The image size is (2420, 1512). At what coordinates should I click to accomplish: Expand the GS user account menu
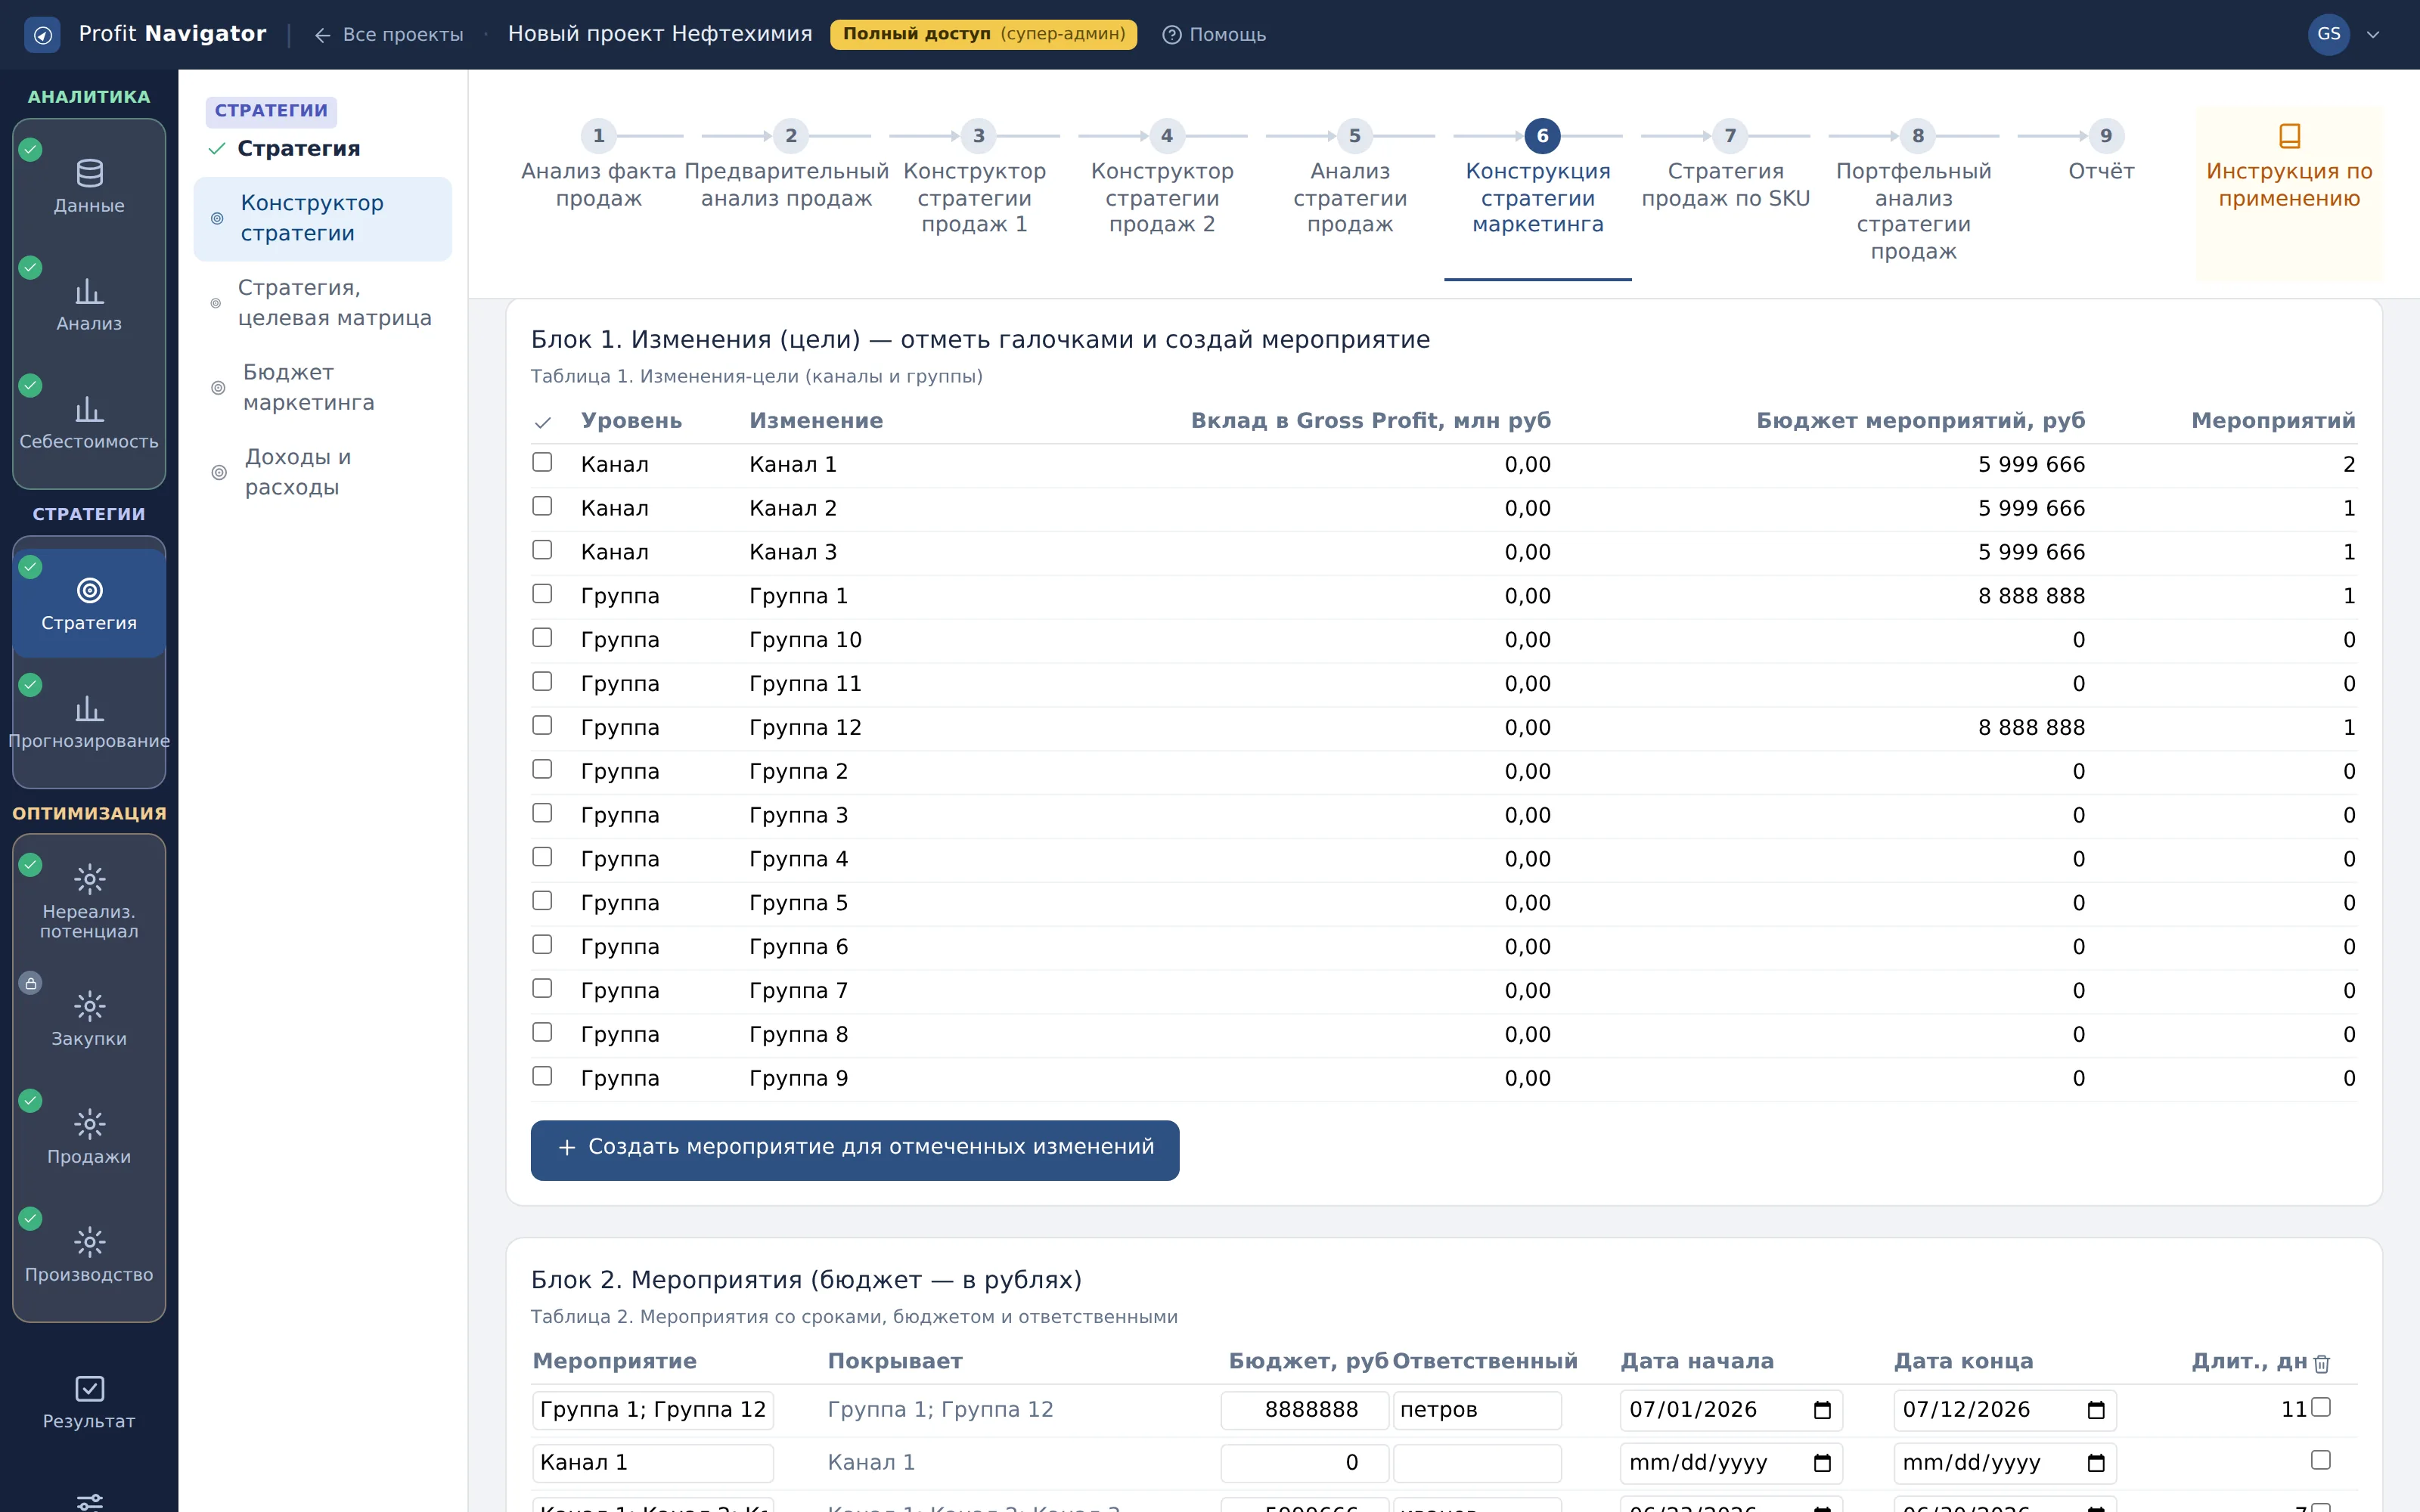tap(2372, 35)
